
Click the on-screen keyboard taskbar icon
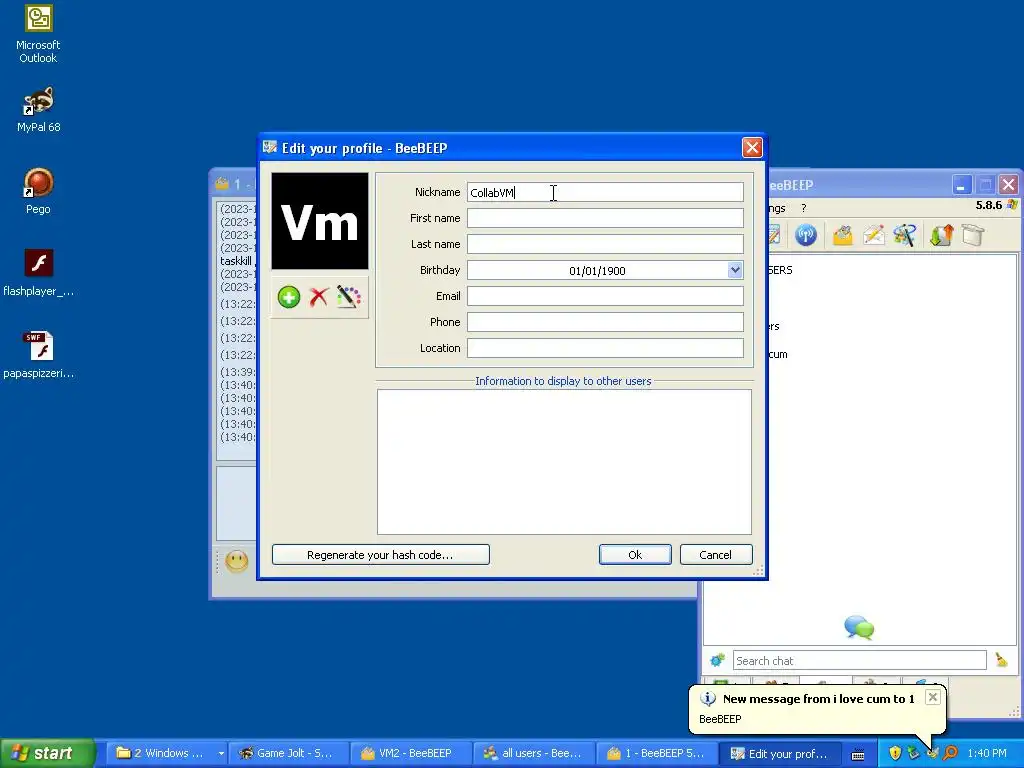(858, 754)
